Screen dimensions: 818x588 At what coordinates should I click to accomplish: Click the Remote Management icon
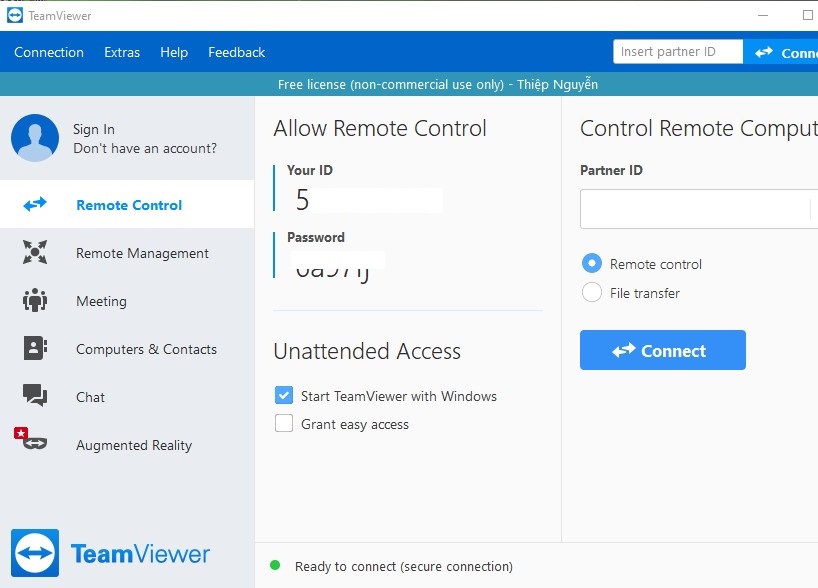(x=35, y=253)
